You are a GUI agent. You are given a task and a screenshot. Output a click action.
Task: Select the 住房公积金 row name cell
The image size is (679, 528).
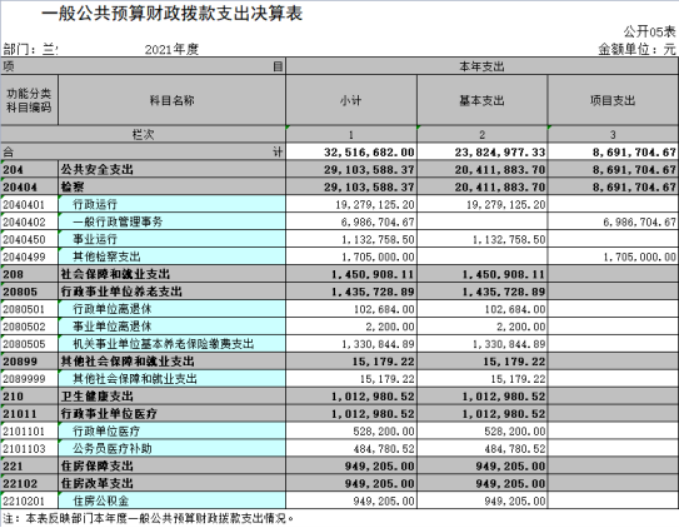[171, 500]
